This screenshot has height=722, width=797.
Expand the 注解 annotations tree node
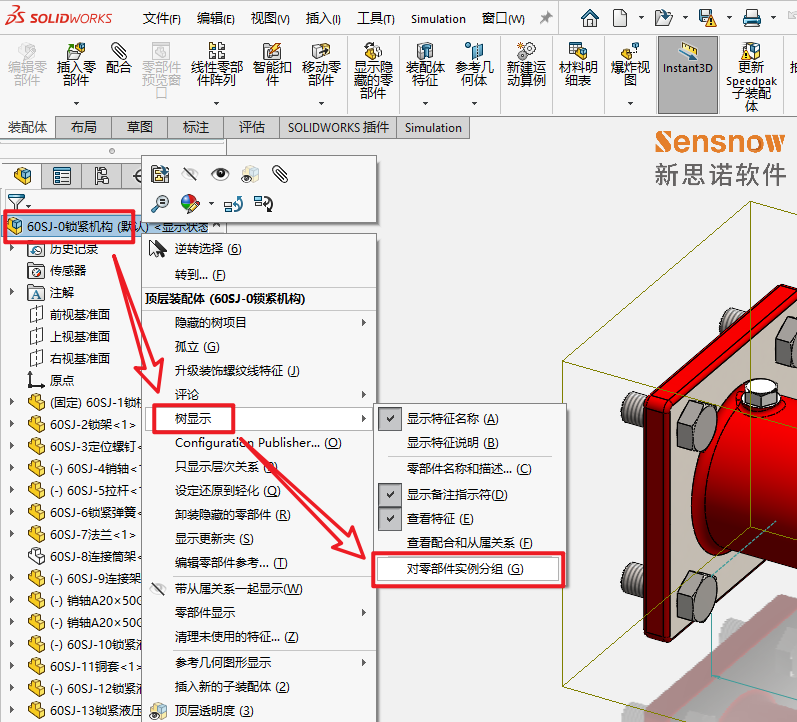coord(12,293)
